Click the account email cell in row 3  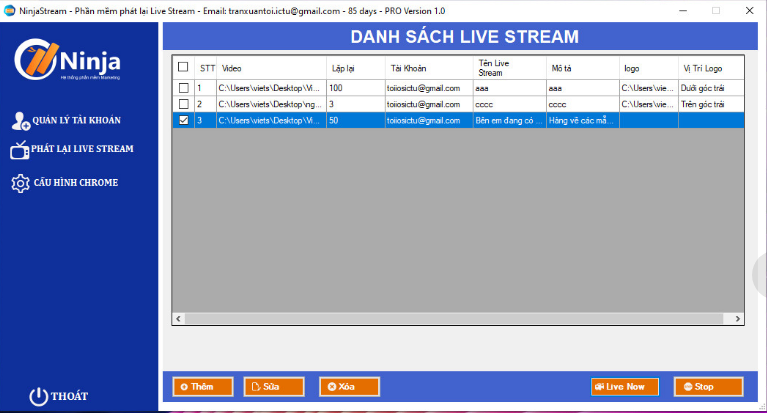pos(429,120)
